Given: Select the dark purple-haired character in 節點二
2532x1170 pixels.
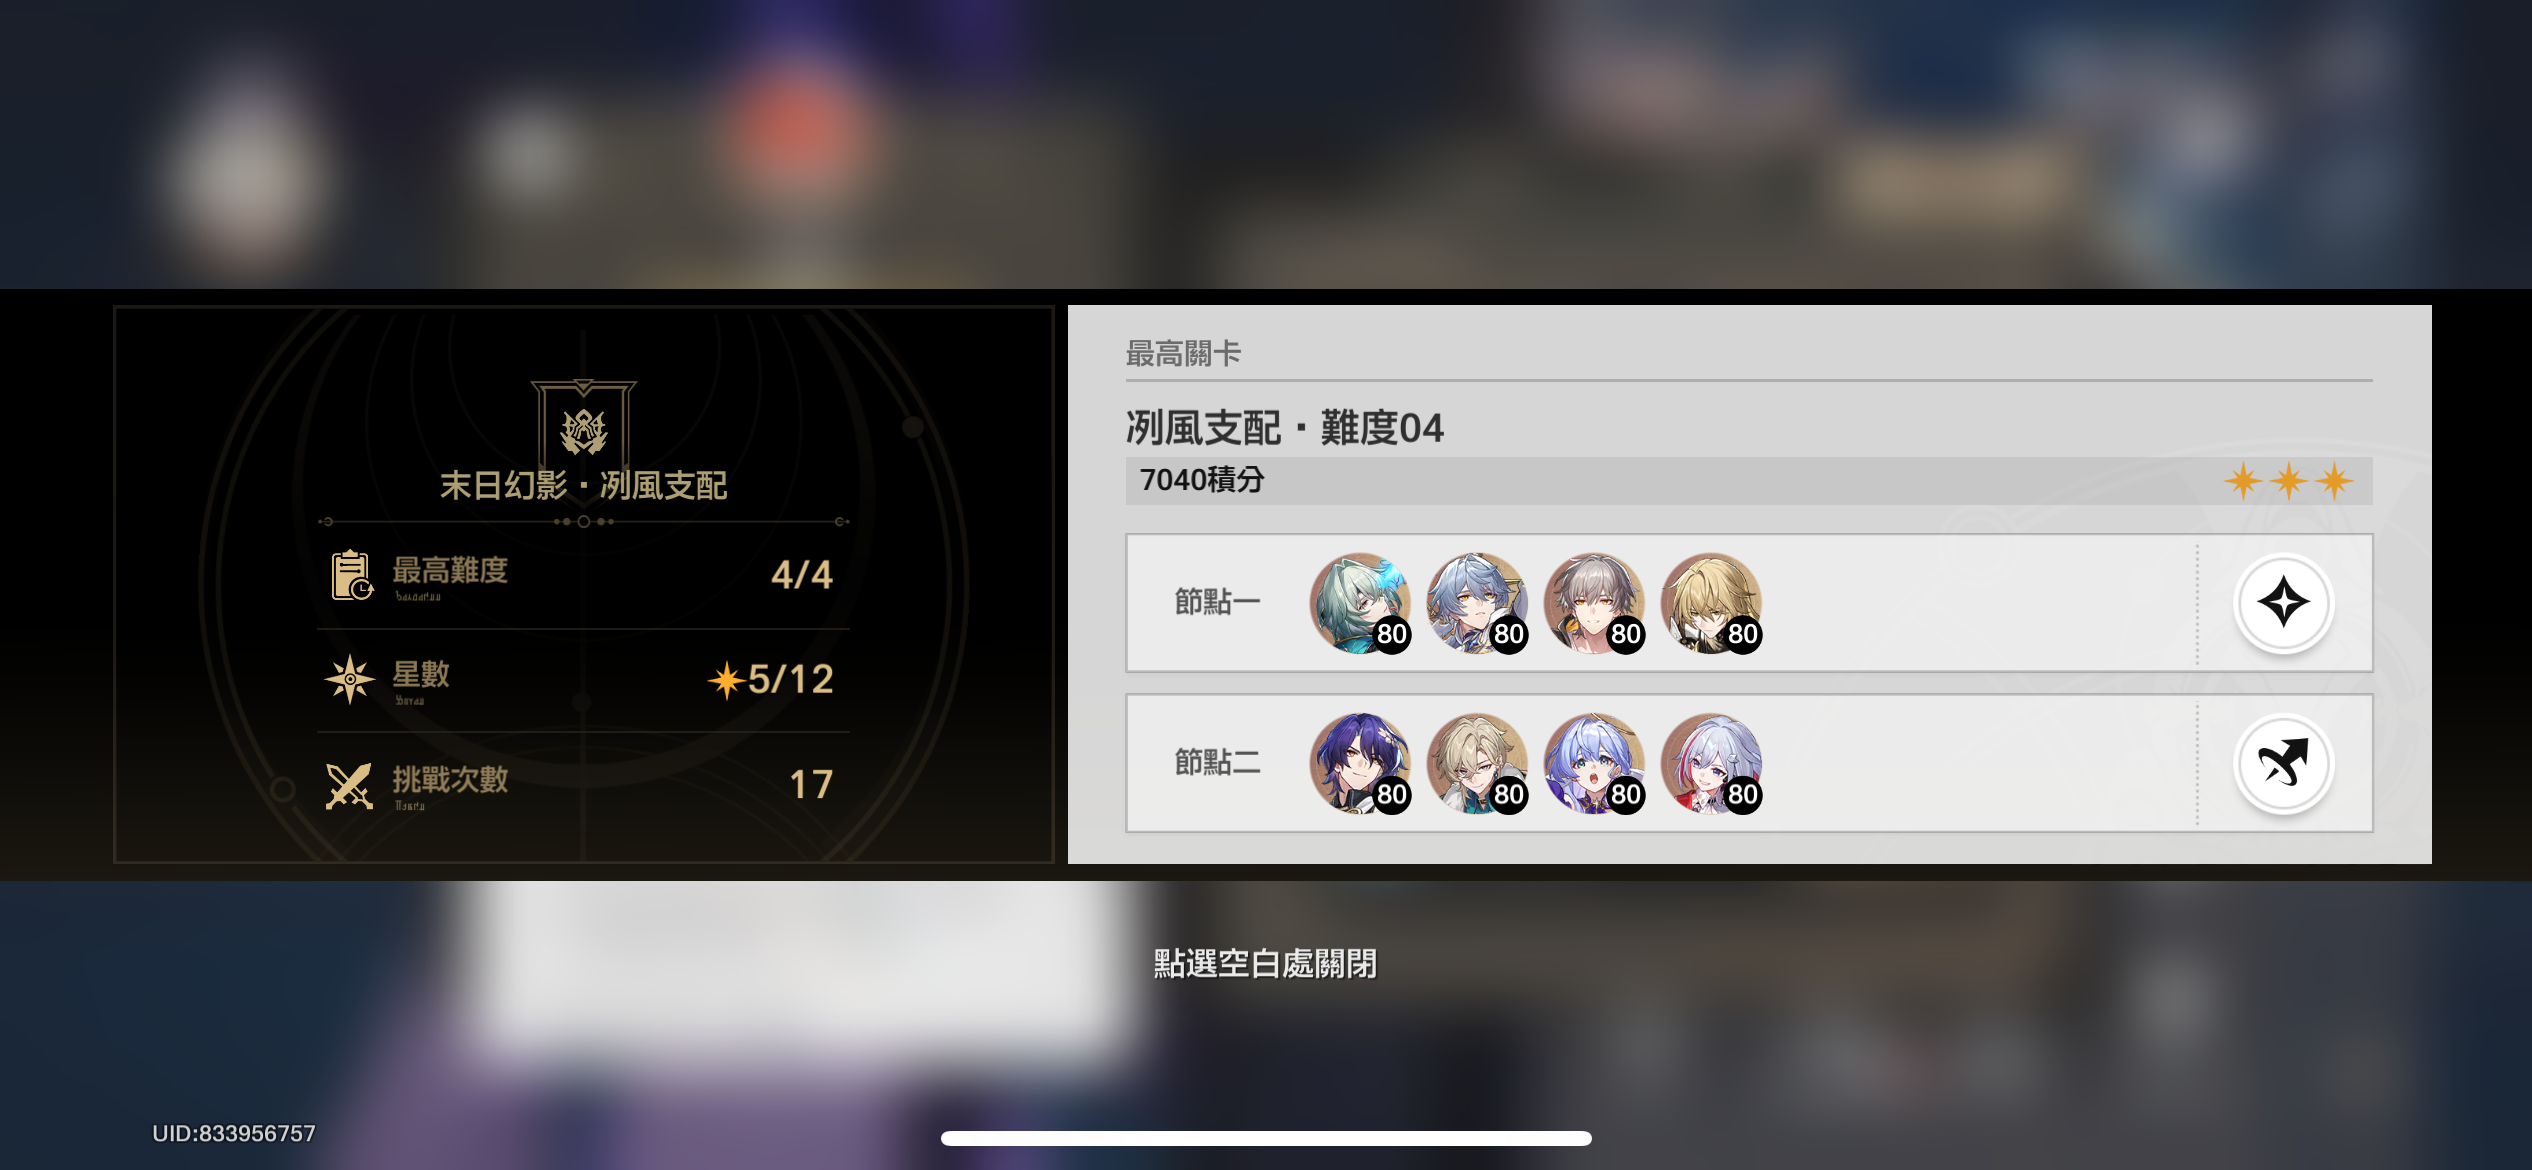Looking at the screenshot, I should tap(1360, 764).
